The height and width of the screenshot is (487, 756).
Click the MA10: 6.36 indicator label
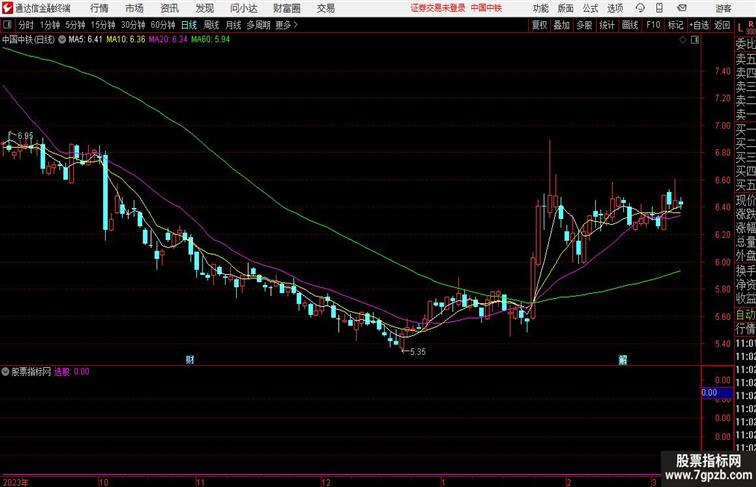coord(126,40)
